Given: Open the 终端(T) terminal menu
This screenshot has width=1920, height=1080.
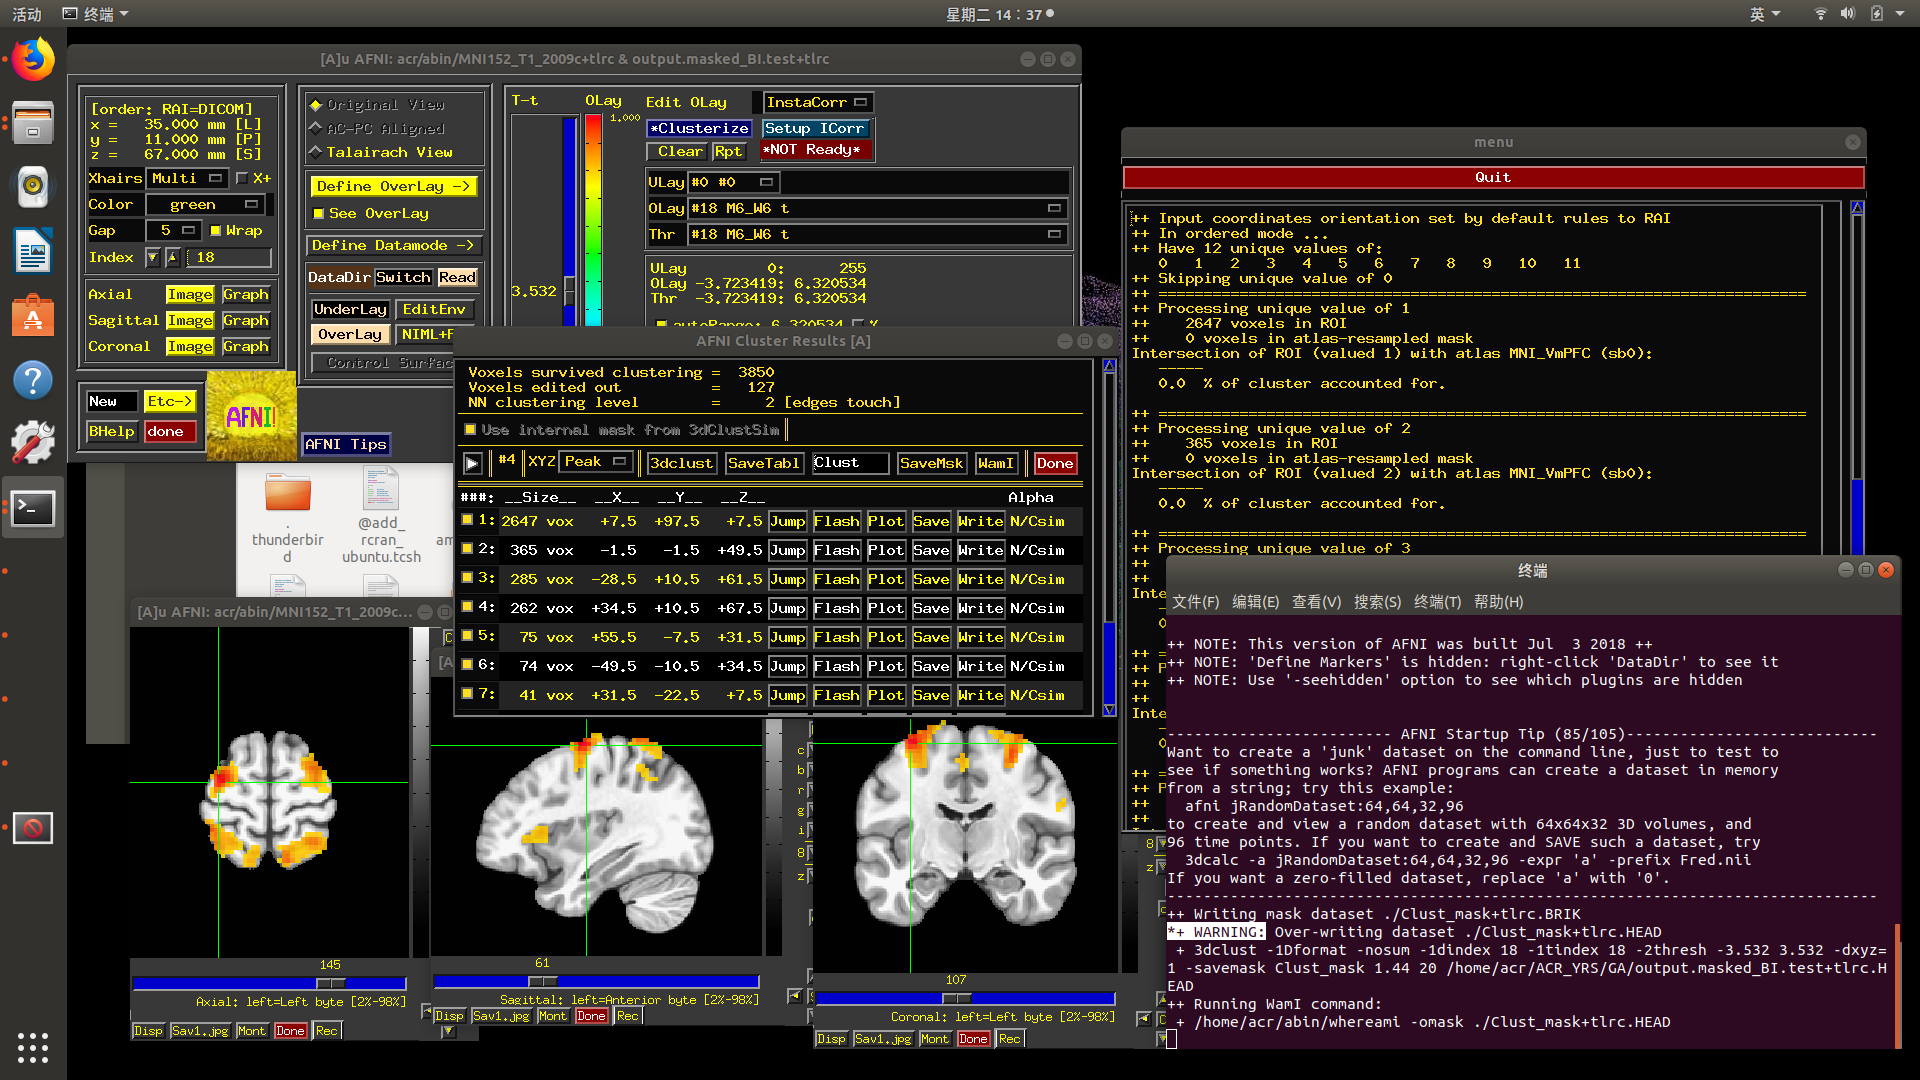Looking at the screenshot, I should tap(1438, 602).
